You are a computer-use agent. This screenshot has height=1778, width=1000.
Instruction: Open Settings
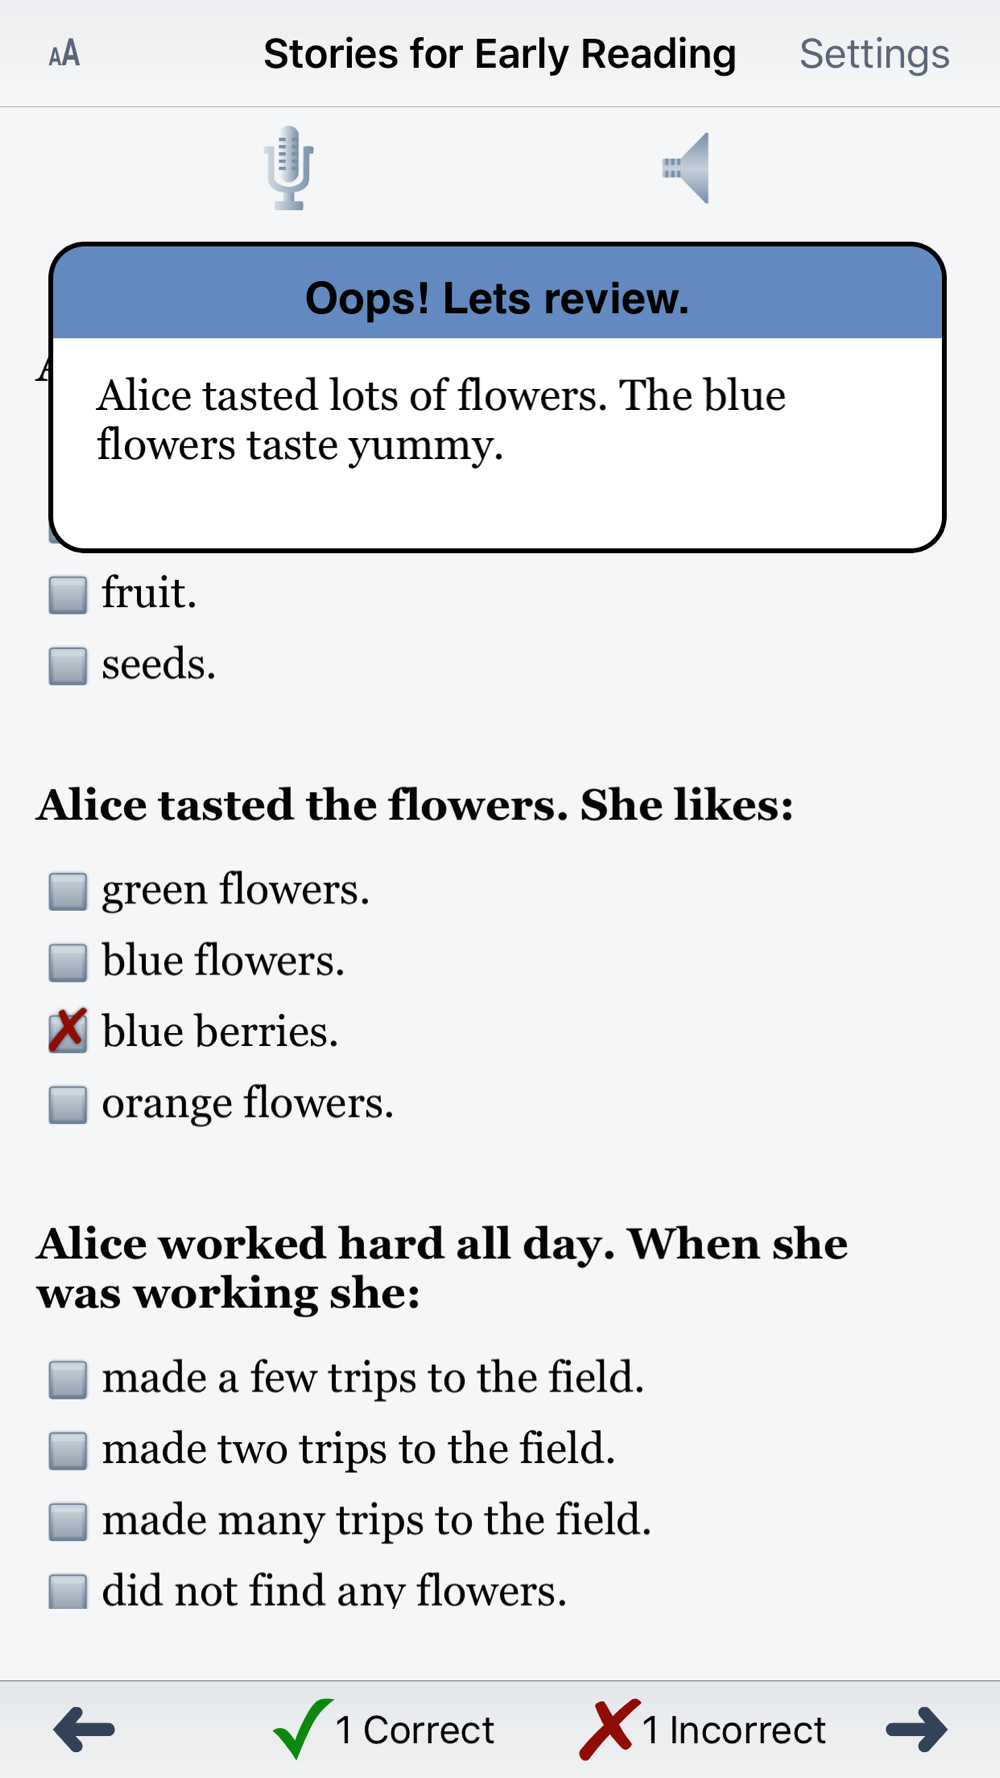point(874,54)
